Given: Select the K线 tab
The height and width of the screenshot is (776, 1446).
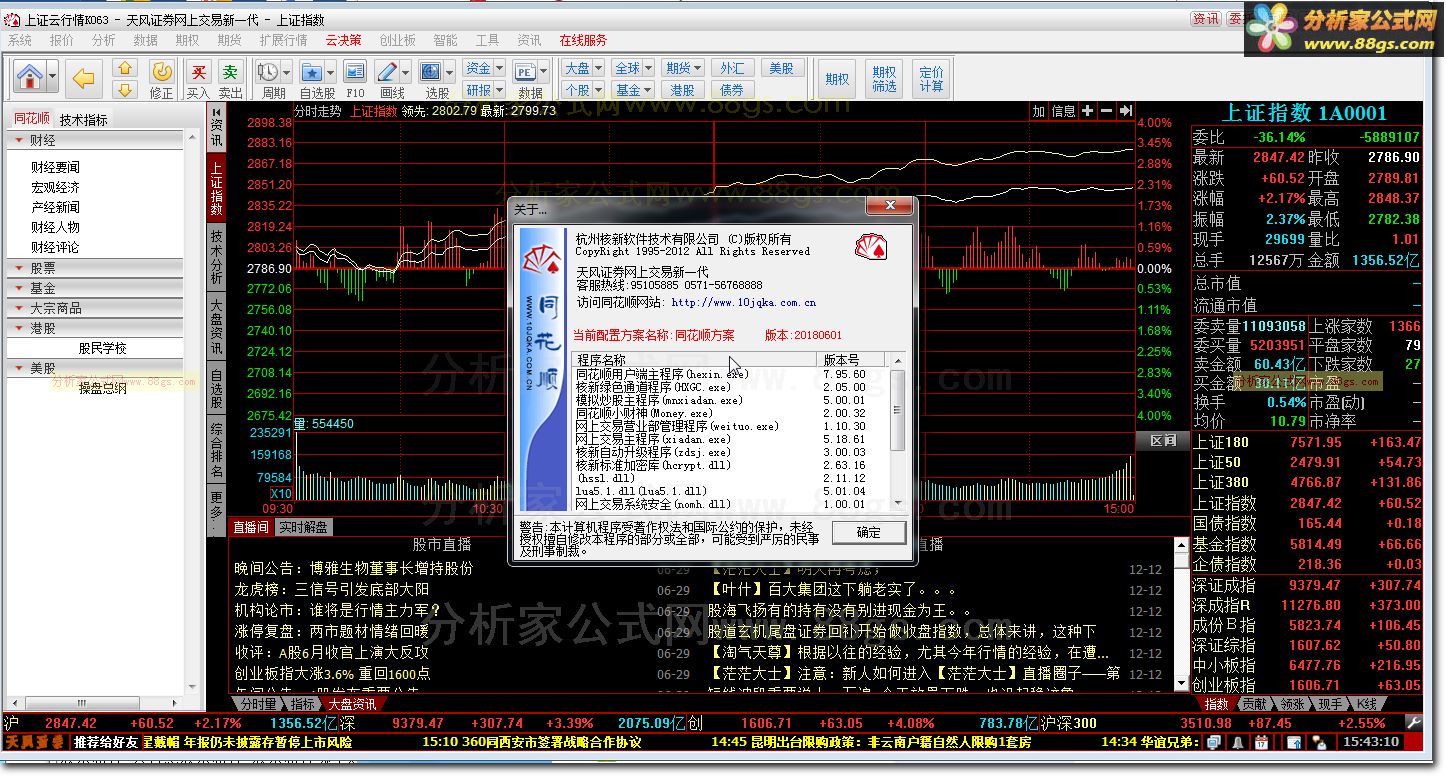Looking at the screenshot, I should point(1366,704).
